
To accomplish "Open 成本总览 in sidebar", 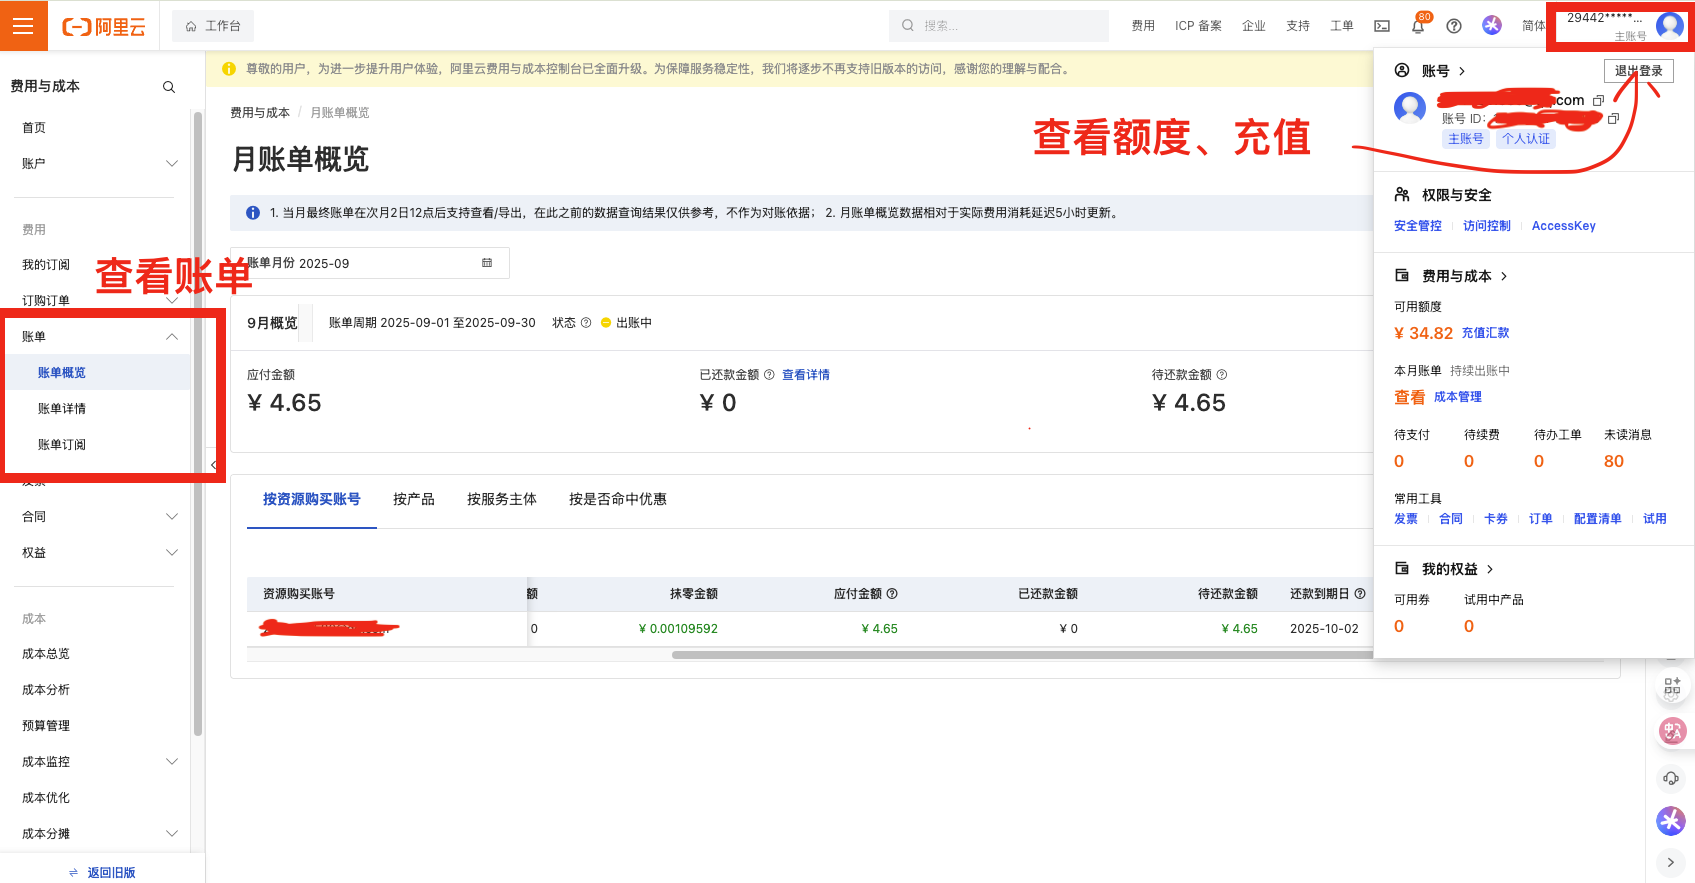I will (46, 654).
